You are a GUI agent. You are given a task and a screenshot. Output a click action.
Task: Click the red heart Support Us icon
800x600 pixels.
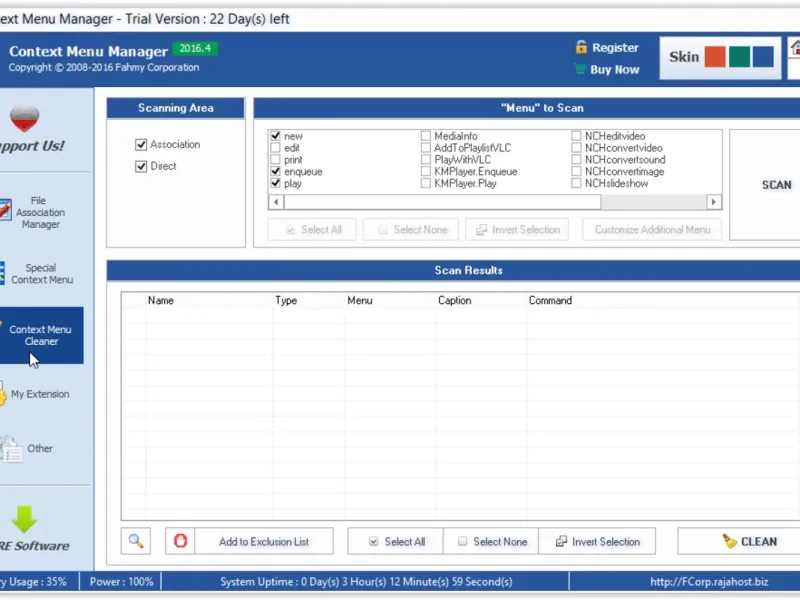tap(24, 118)
